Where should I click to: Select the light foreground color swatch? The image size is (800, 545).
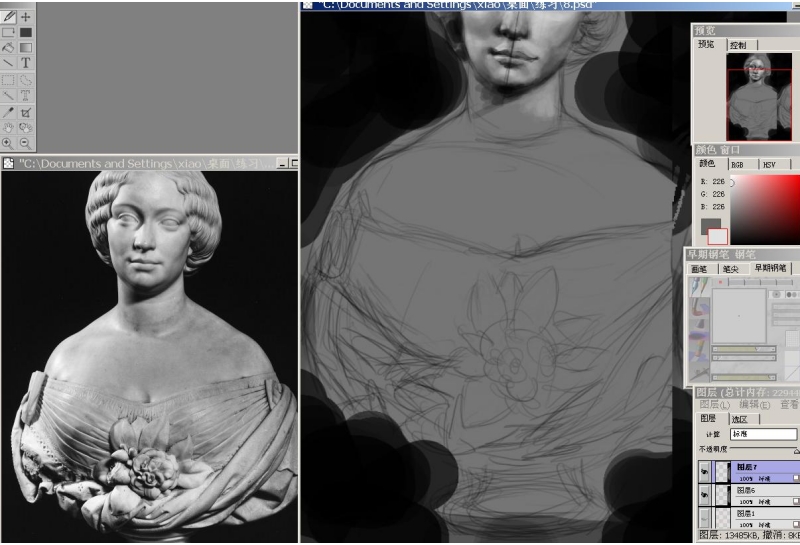(x=718, y=236)
